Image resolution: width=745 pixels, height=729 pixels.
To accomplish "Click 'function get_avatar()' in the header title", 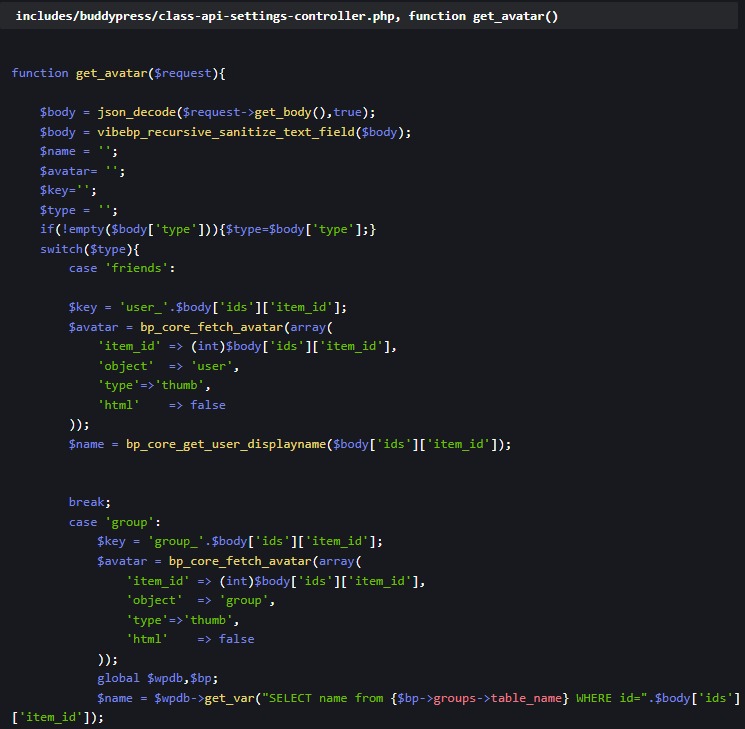I will point(483,16).
